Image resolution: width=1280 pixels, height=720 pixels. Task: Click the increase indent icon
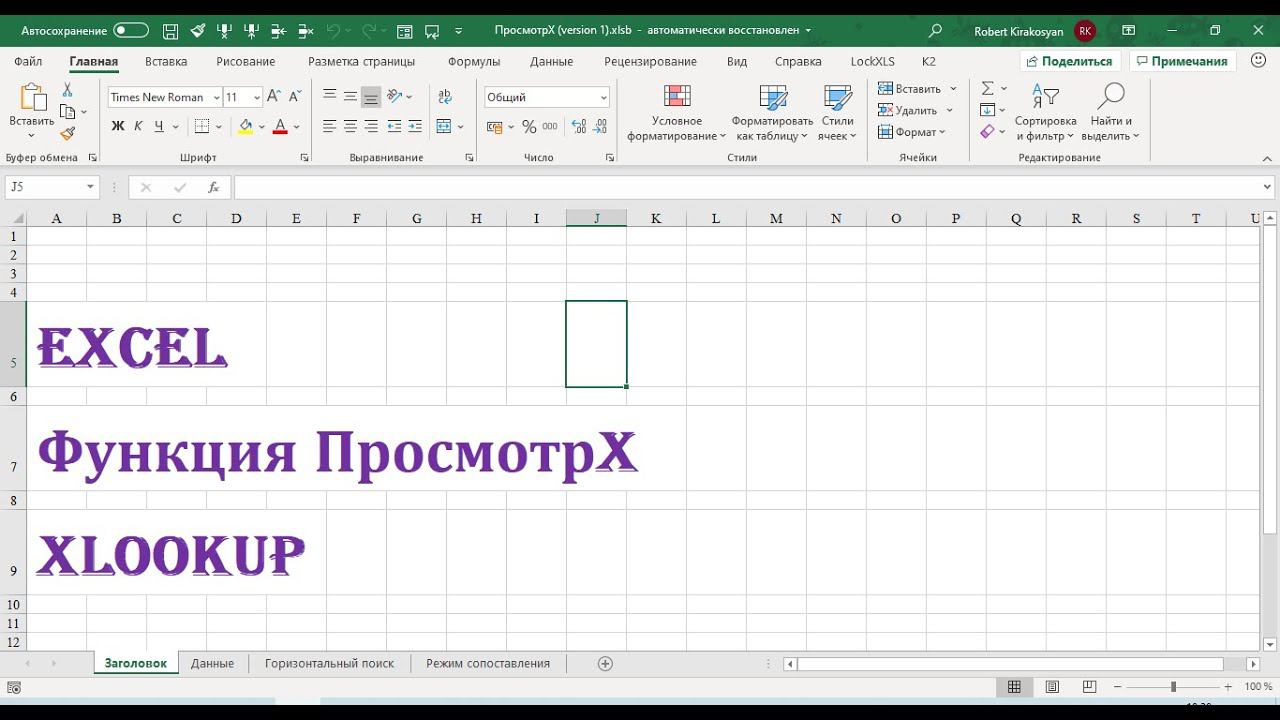click(x=416, y=126)
